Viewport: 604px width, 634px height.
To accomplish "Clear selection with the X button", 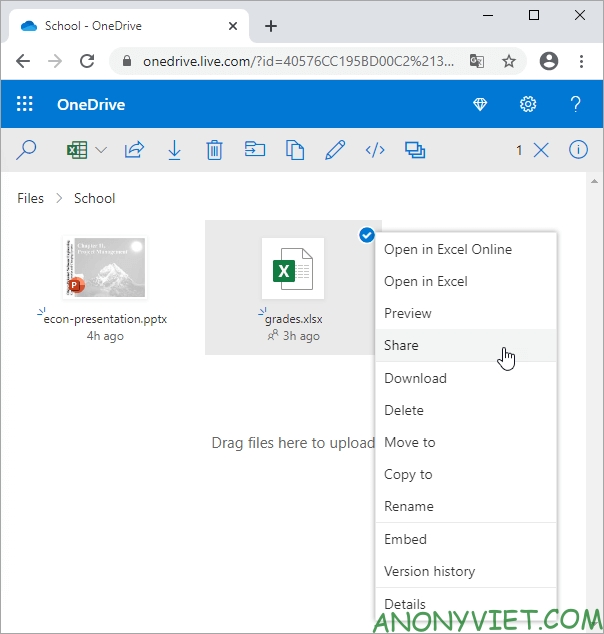I will click(541, 150).
